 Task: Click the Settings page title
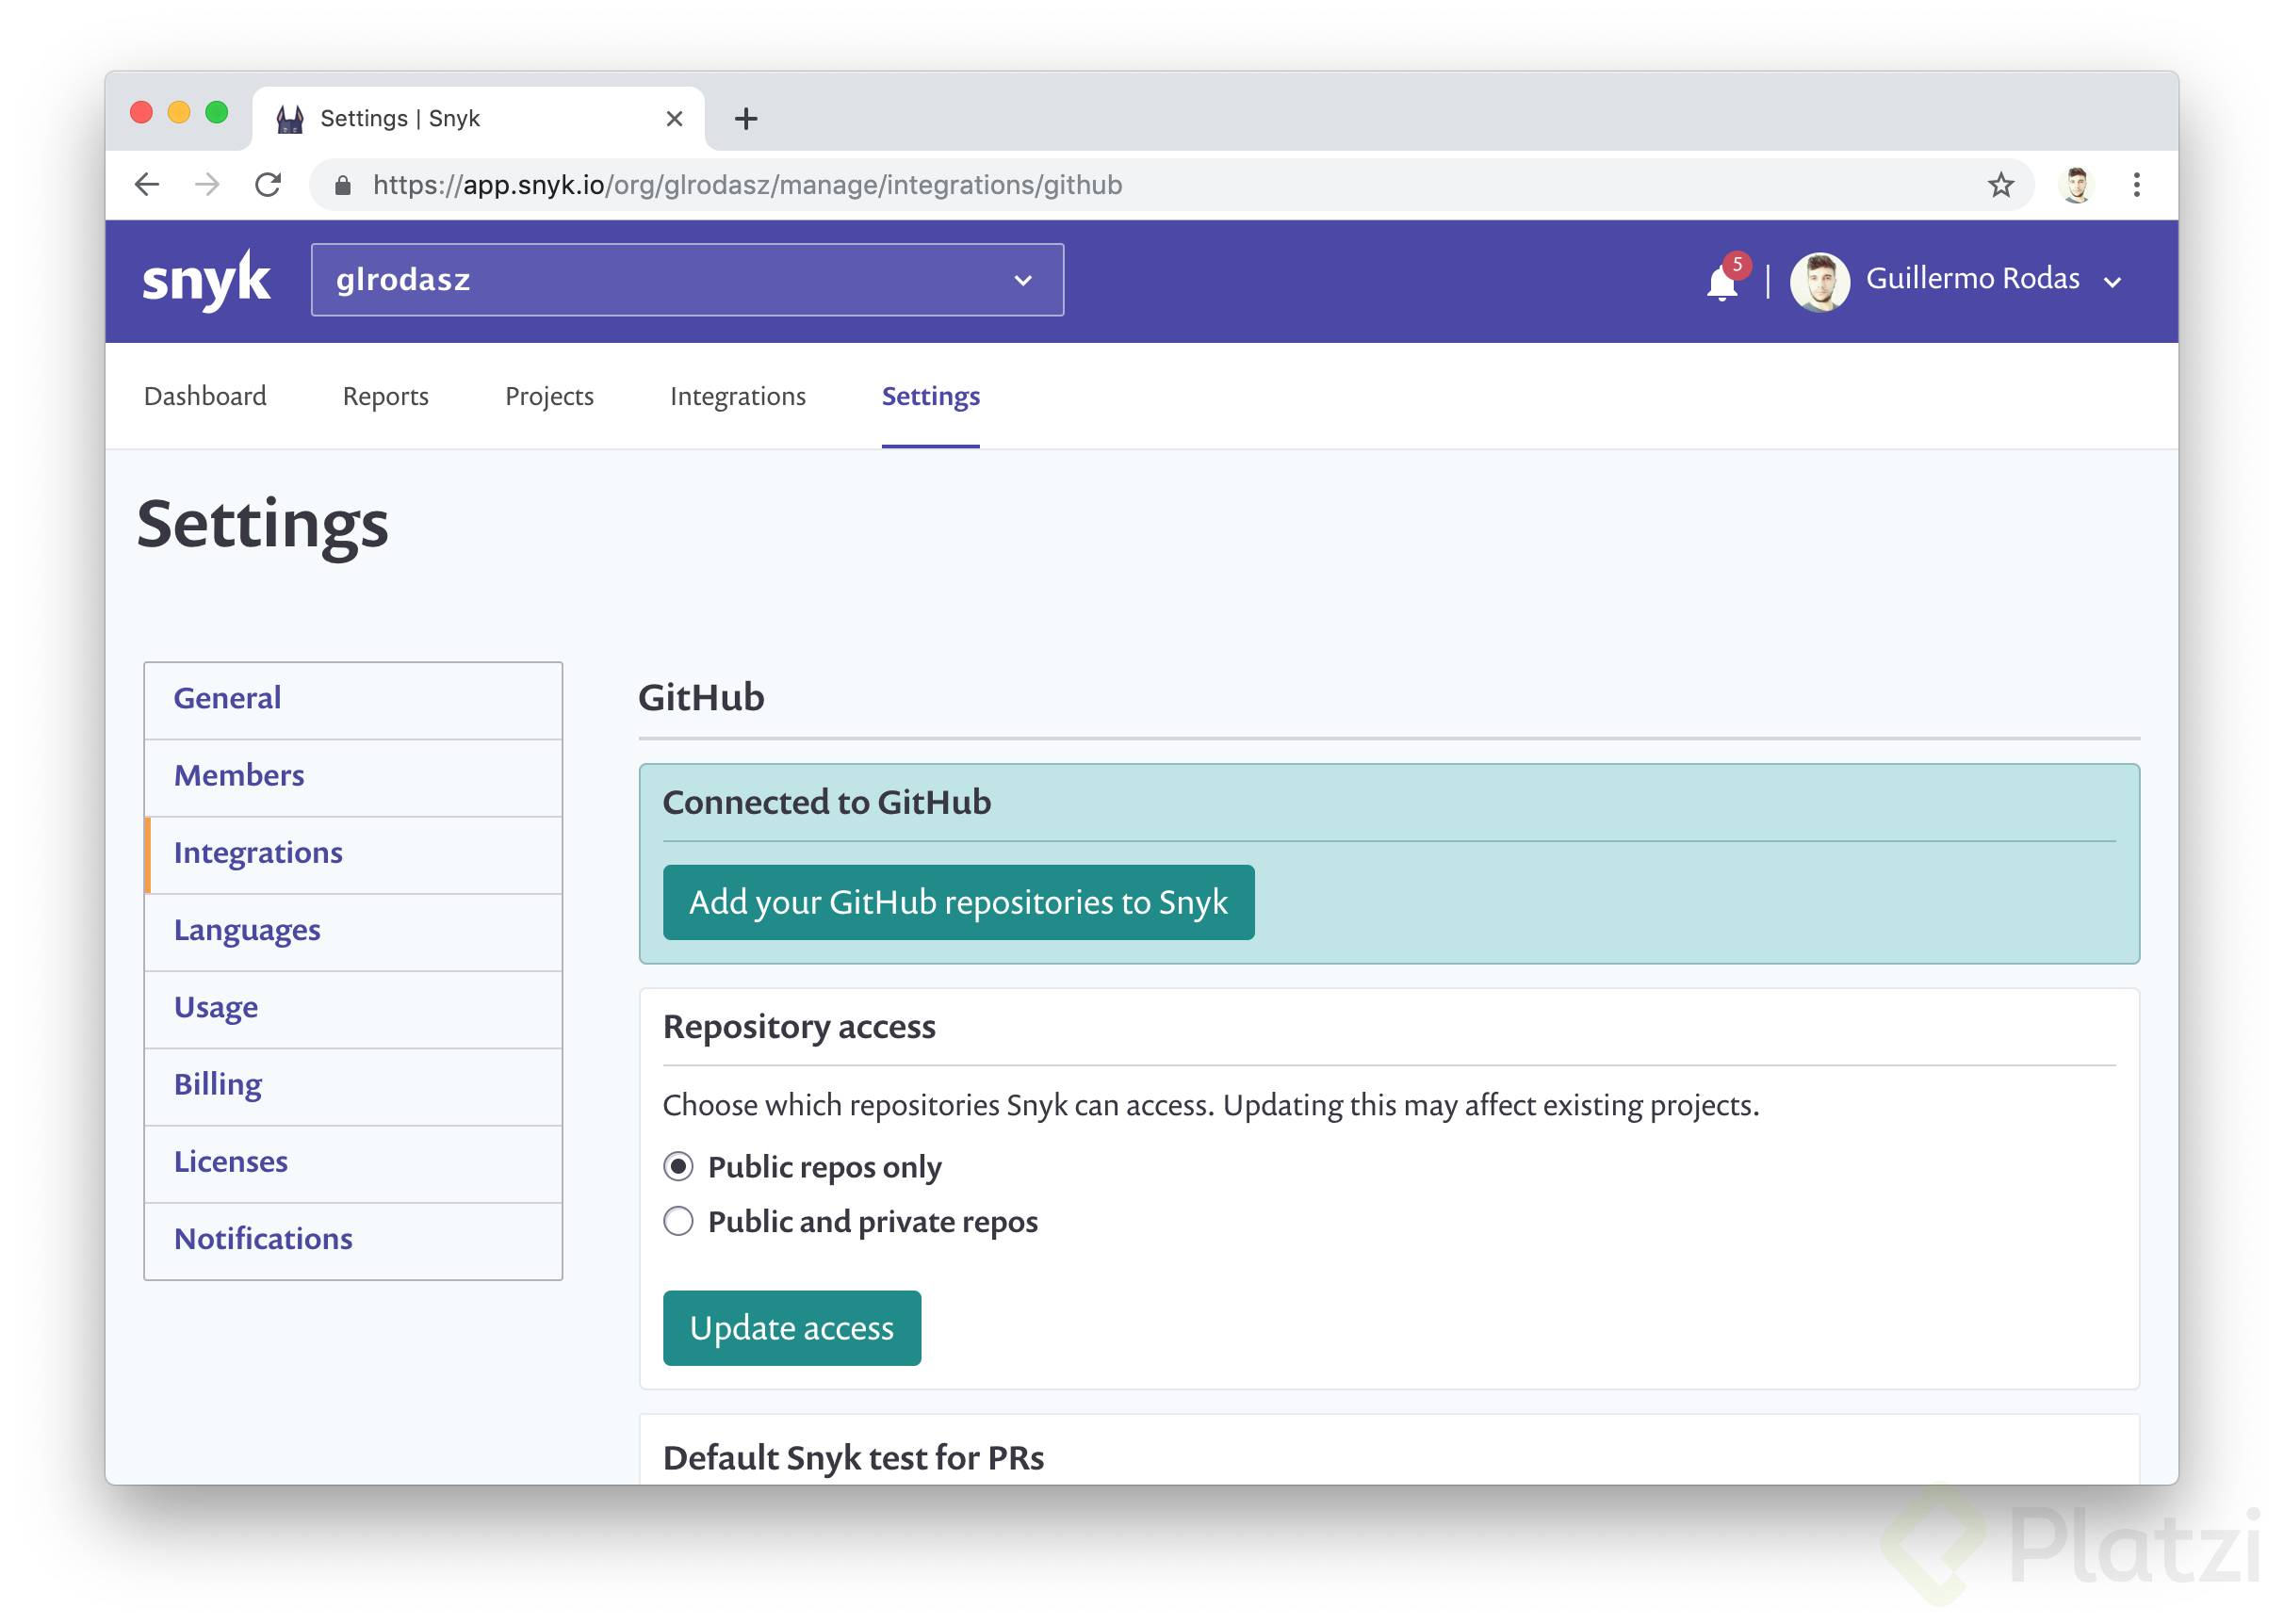[262, 525]
